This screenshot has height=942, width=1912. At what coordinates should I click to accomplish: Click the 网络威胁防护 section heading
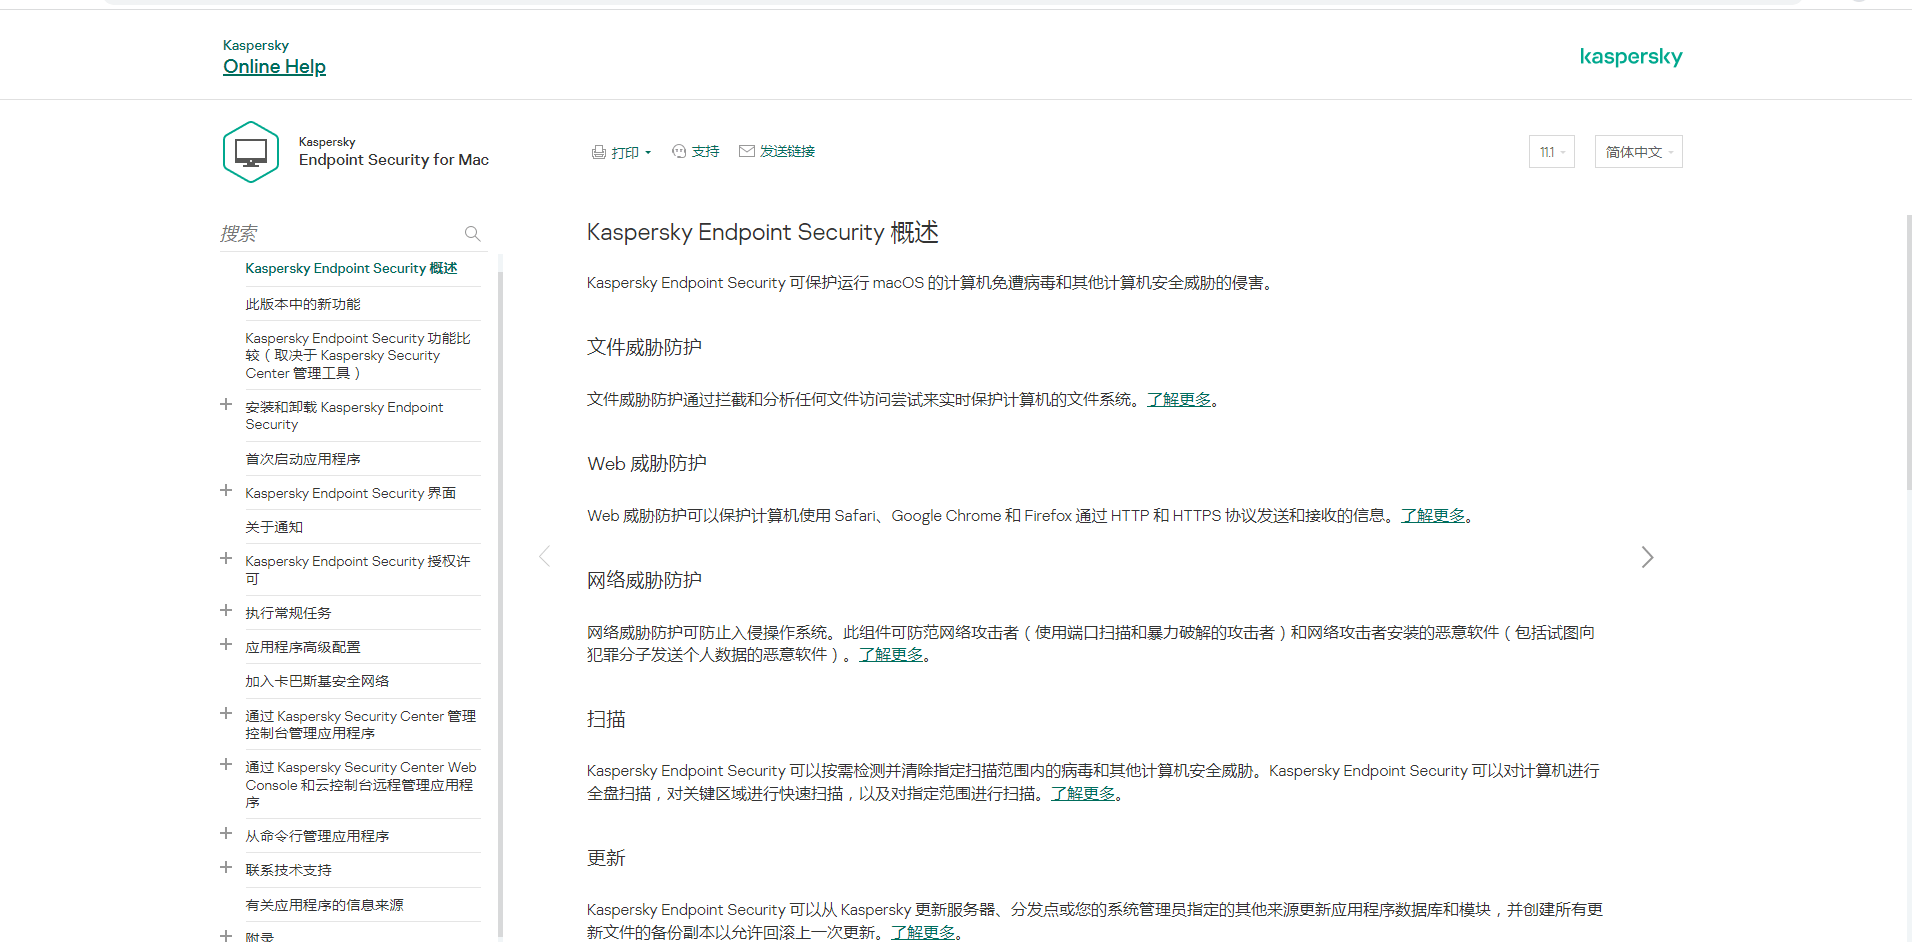(644, 581)
